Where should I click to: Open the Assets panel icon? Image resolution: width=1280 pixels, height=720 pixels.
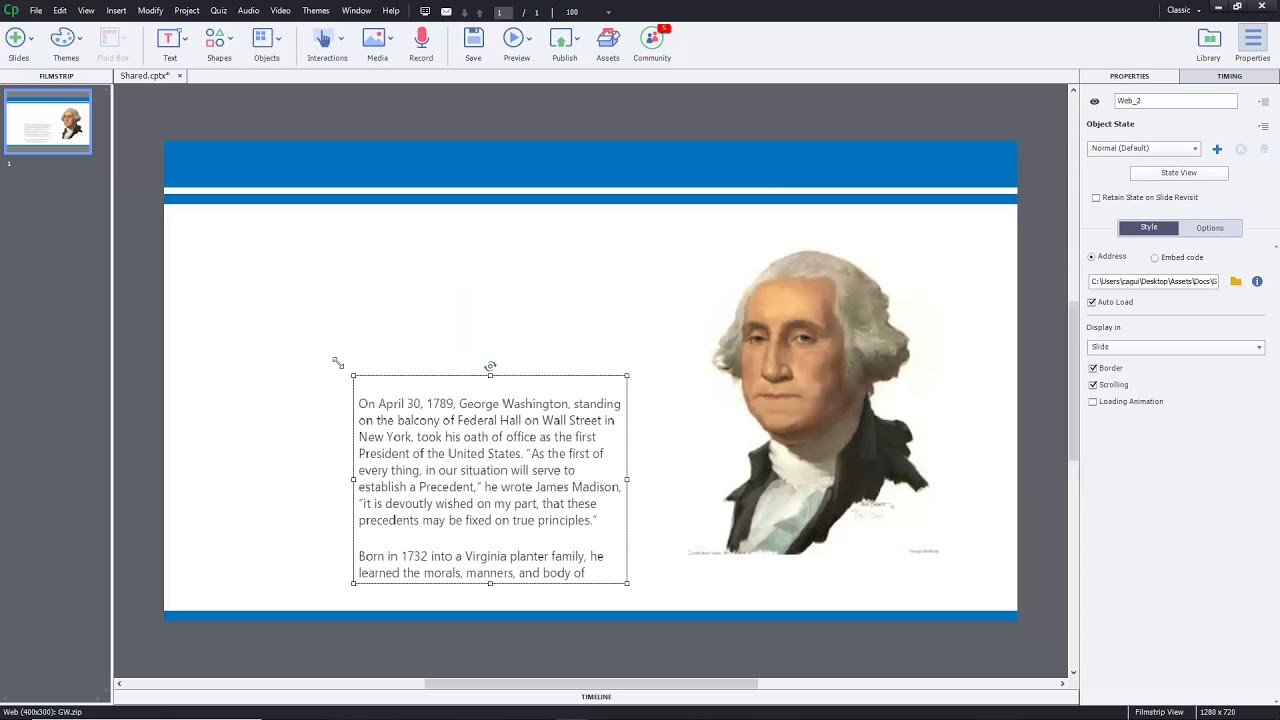[608, 38]
